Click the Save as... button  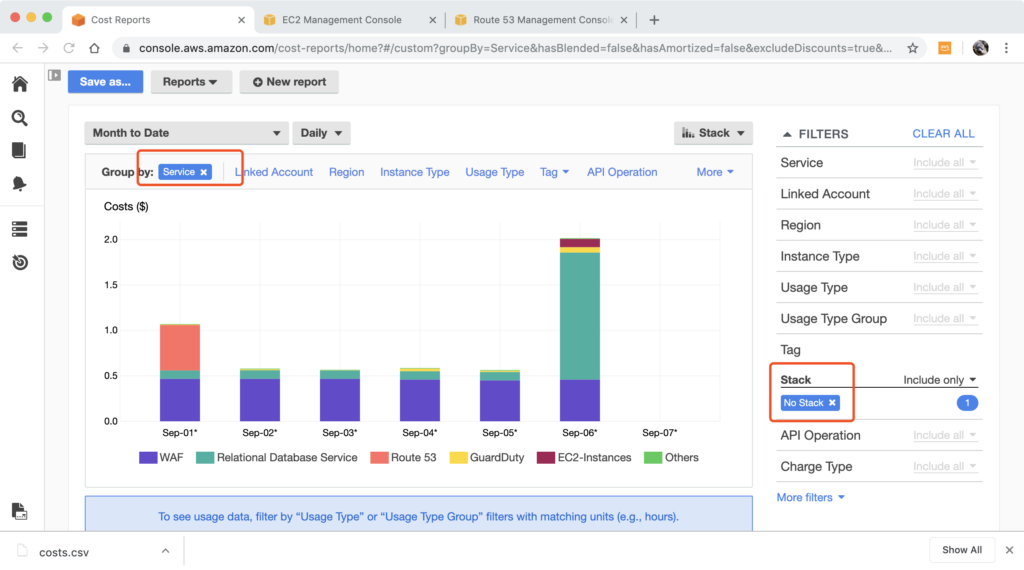[x=105, y=82]
